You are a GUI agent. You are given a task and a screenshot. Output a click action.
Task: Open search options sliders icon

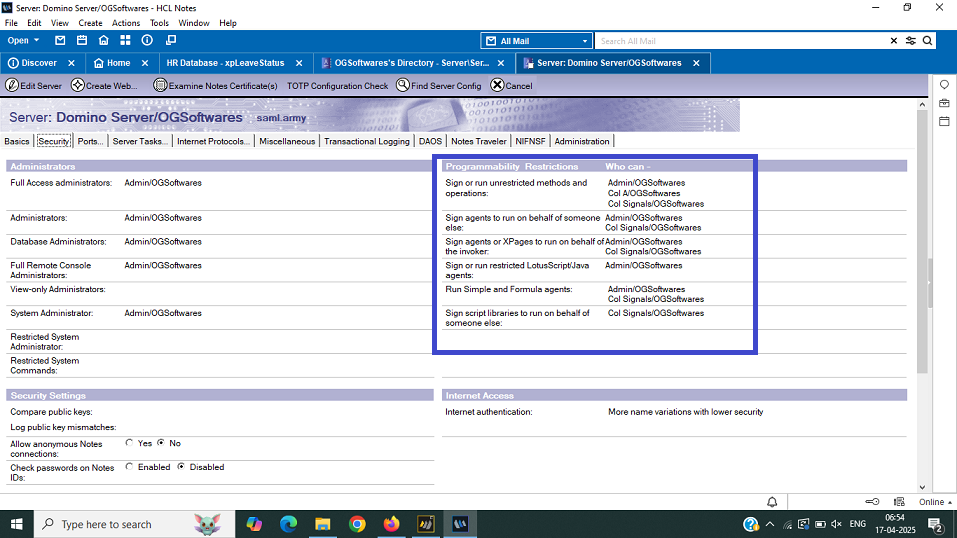[x=911, y=41]
